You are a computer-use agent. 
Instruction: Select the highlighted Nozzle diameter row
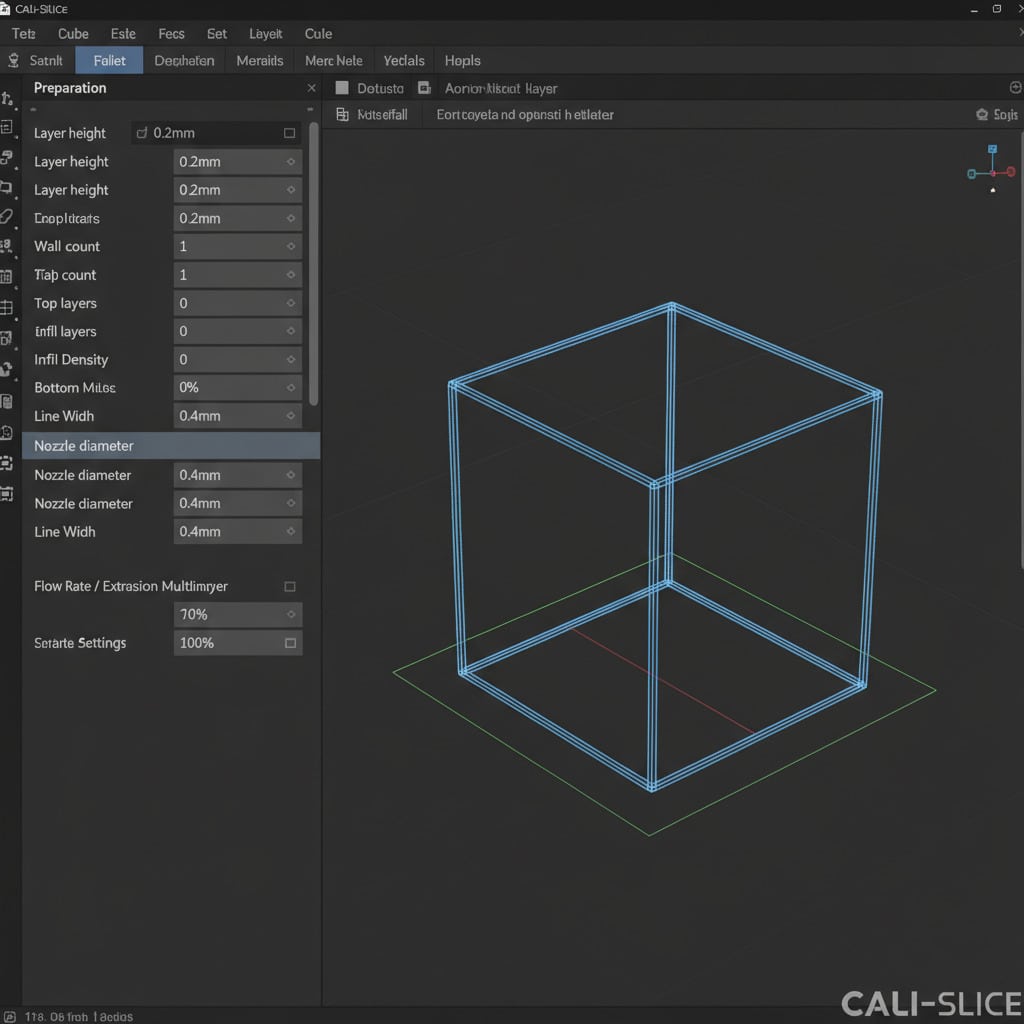click(x=168, y=445)
